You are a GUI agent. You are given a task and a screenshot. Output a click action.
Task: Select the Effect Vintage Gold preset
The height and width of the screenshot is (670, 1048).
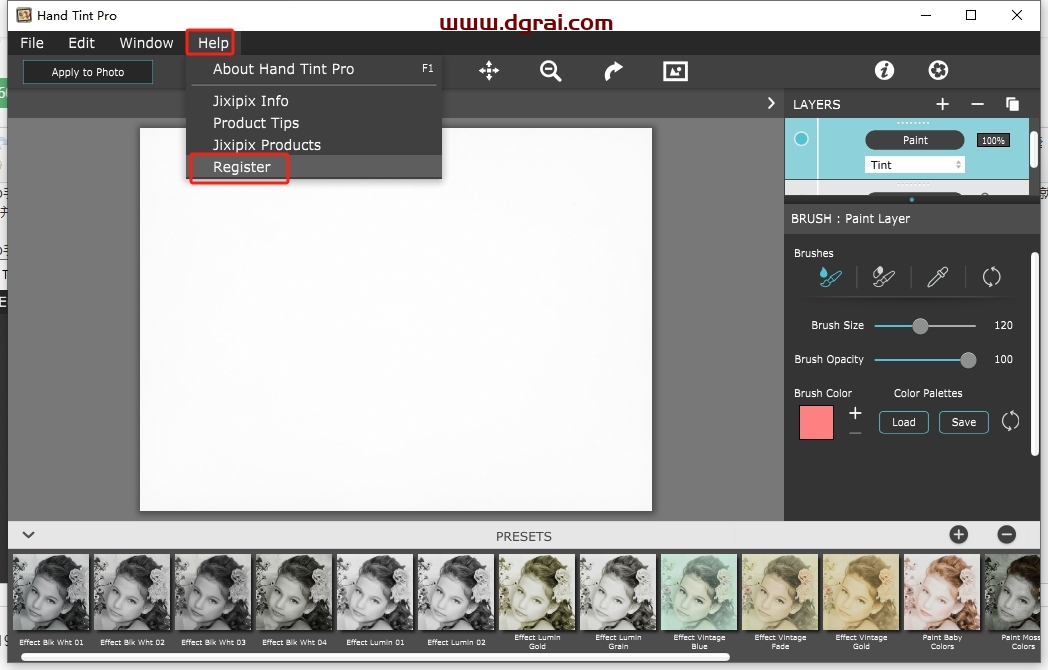pos(861,602)
